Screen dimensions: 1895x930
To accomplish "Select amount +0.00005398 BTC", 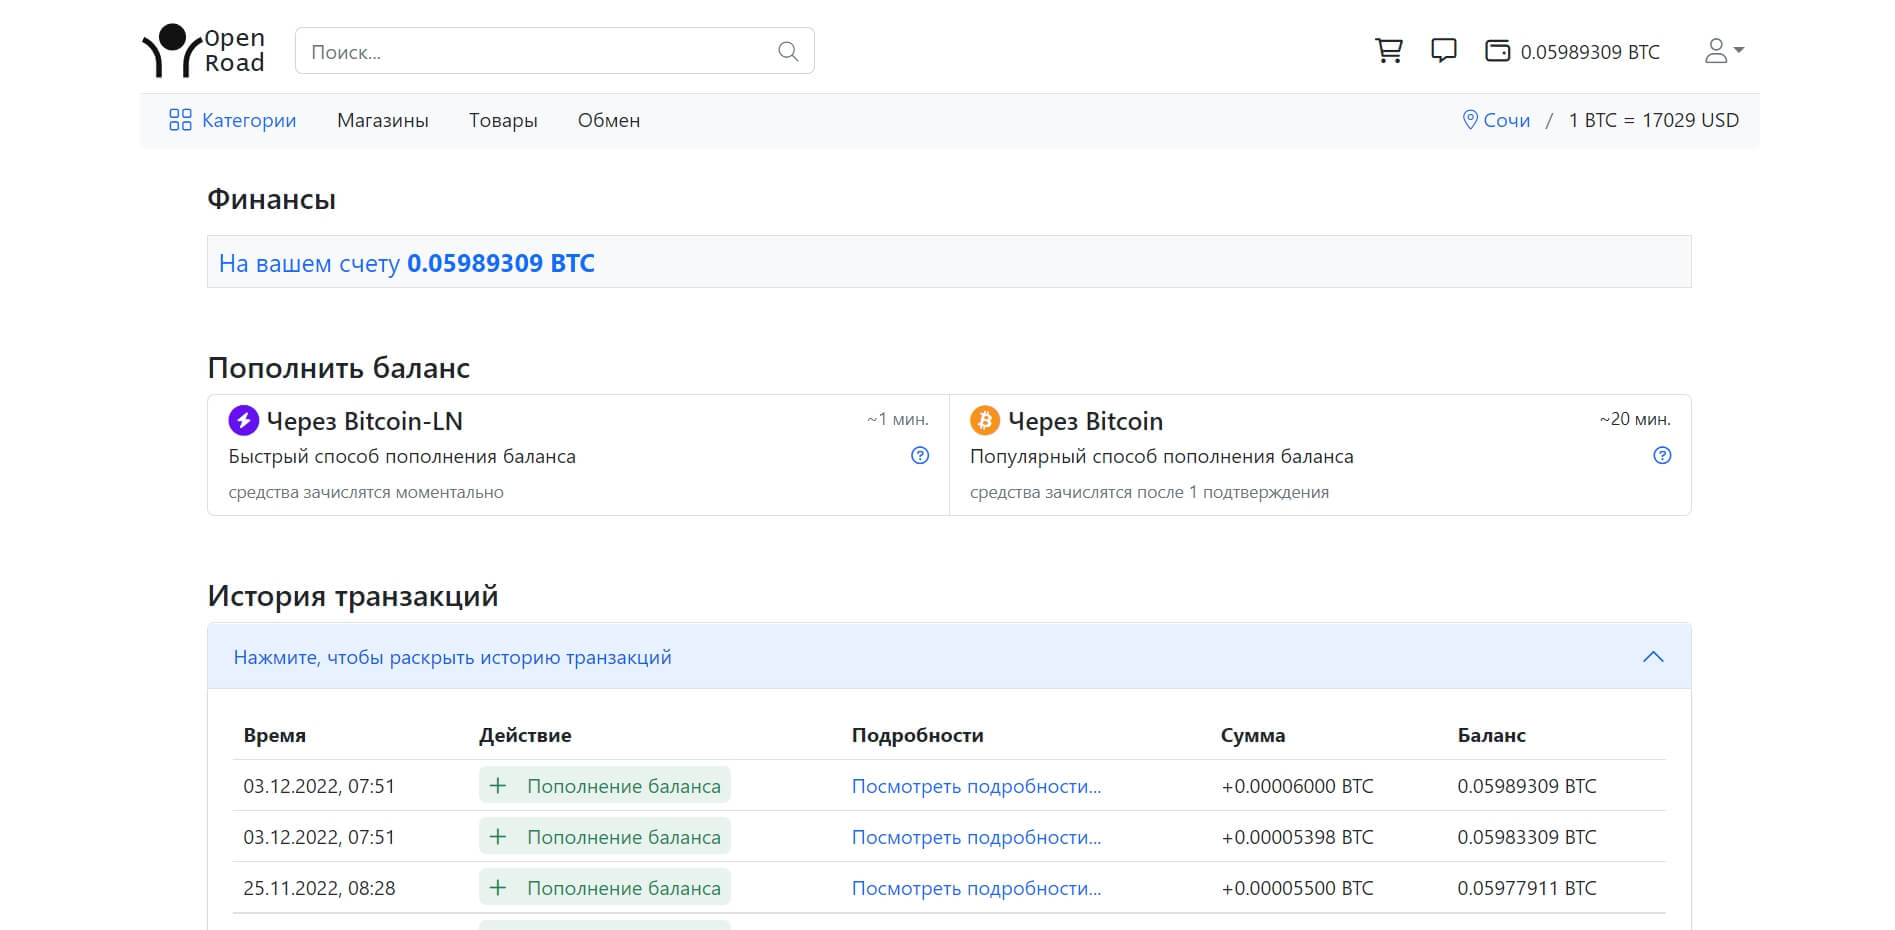I will coord(1297,837).
